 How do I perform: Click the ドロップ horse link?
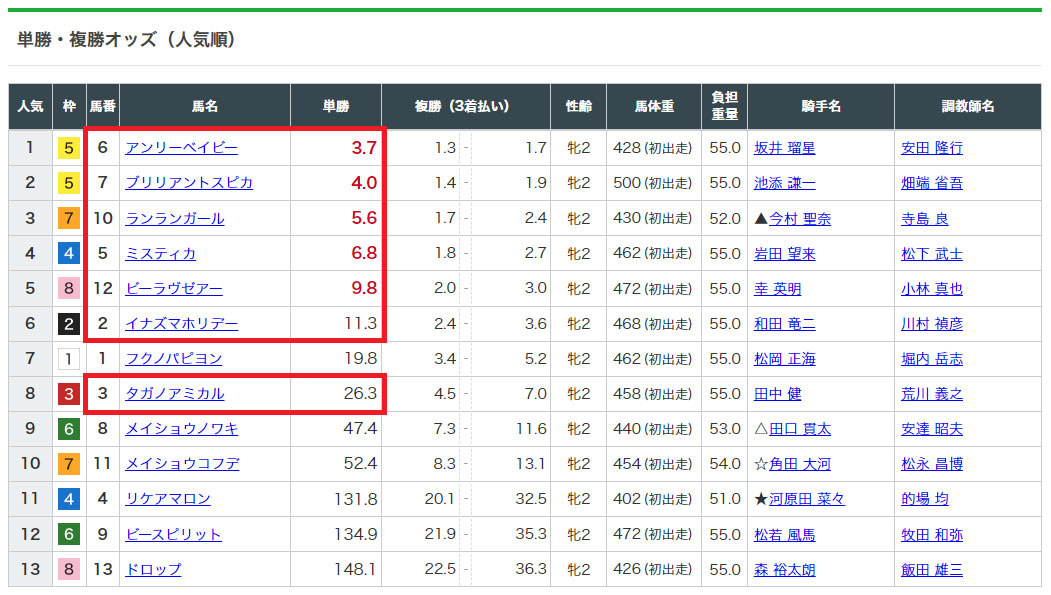point(153,569)
